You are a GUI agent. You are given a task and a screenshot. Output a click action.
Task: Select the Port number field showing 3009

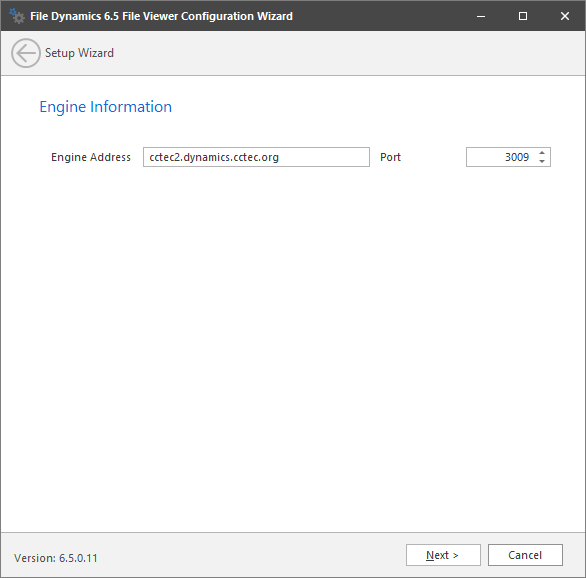[x=501, y=157]
